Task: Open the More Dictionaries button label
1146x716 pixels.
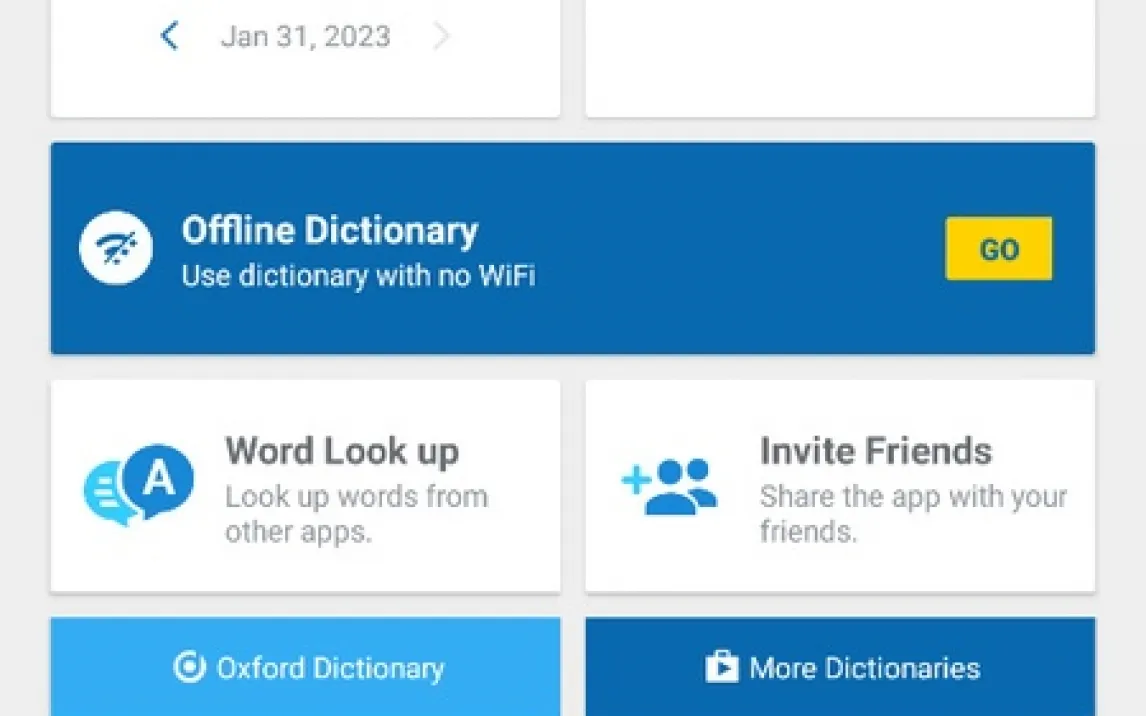Action: pyautogui.click(x=864, y=668)
